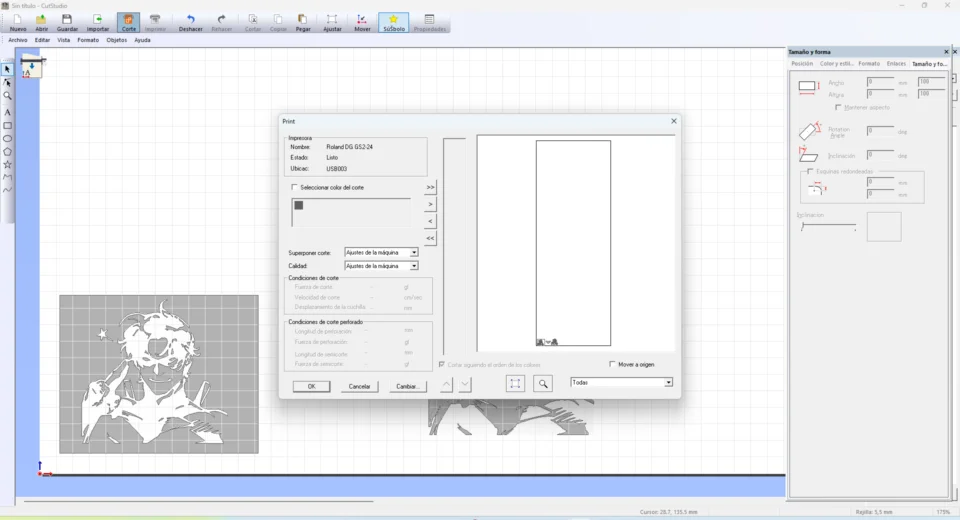Click the Imprimir toolbar icon
The image size is (960, 520).
pyautogui.click(x=155, y=23)
